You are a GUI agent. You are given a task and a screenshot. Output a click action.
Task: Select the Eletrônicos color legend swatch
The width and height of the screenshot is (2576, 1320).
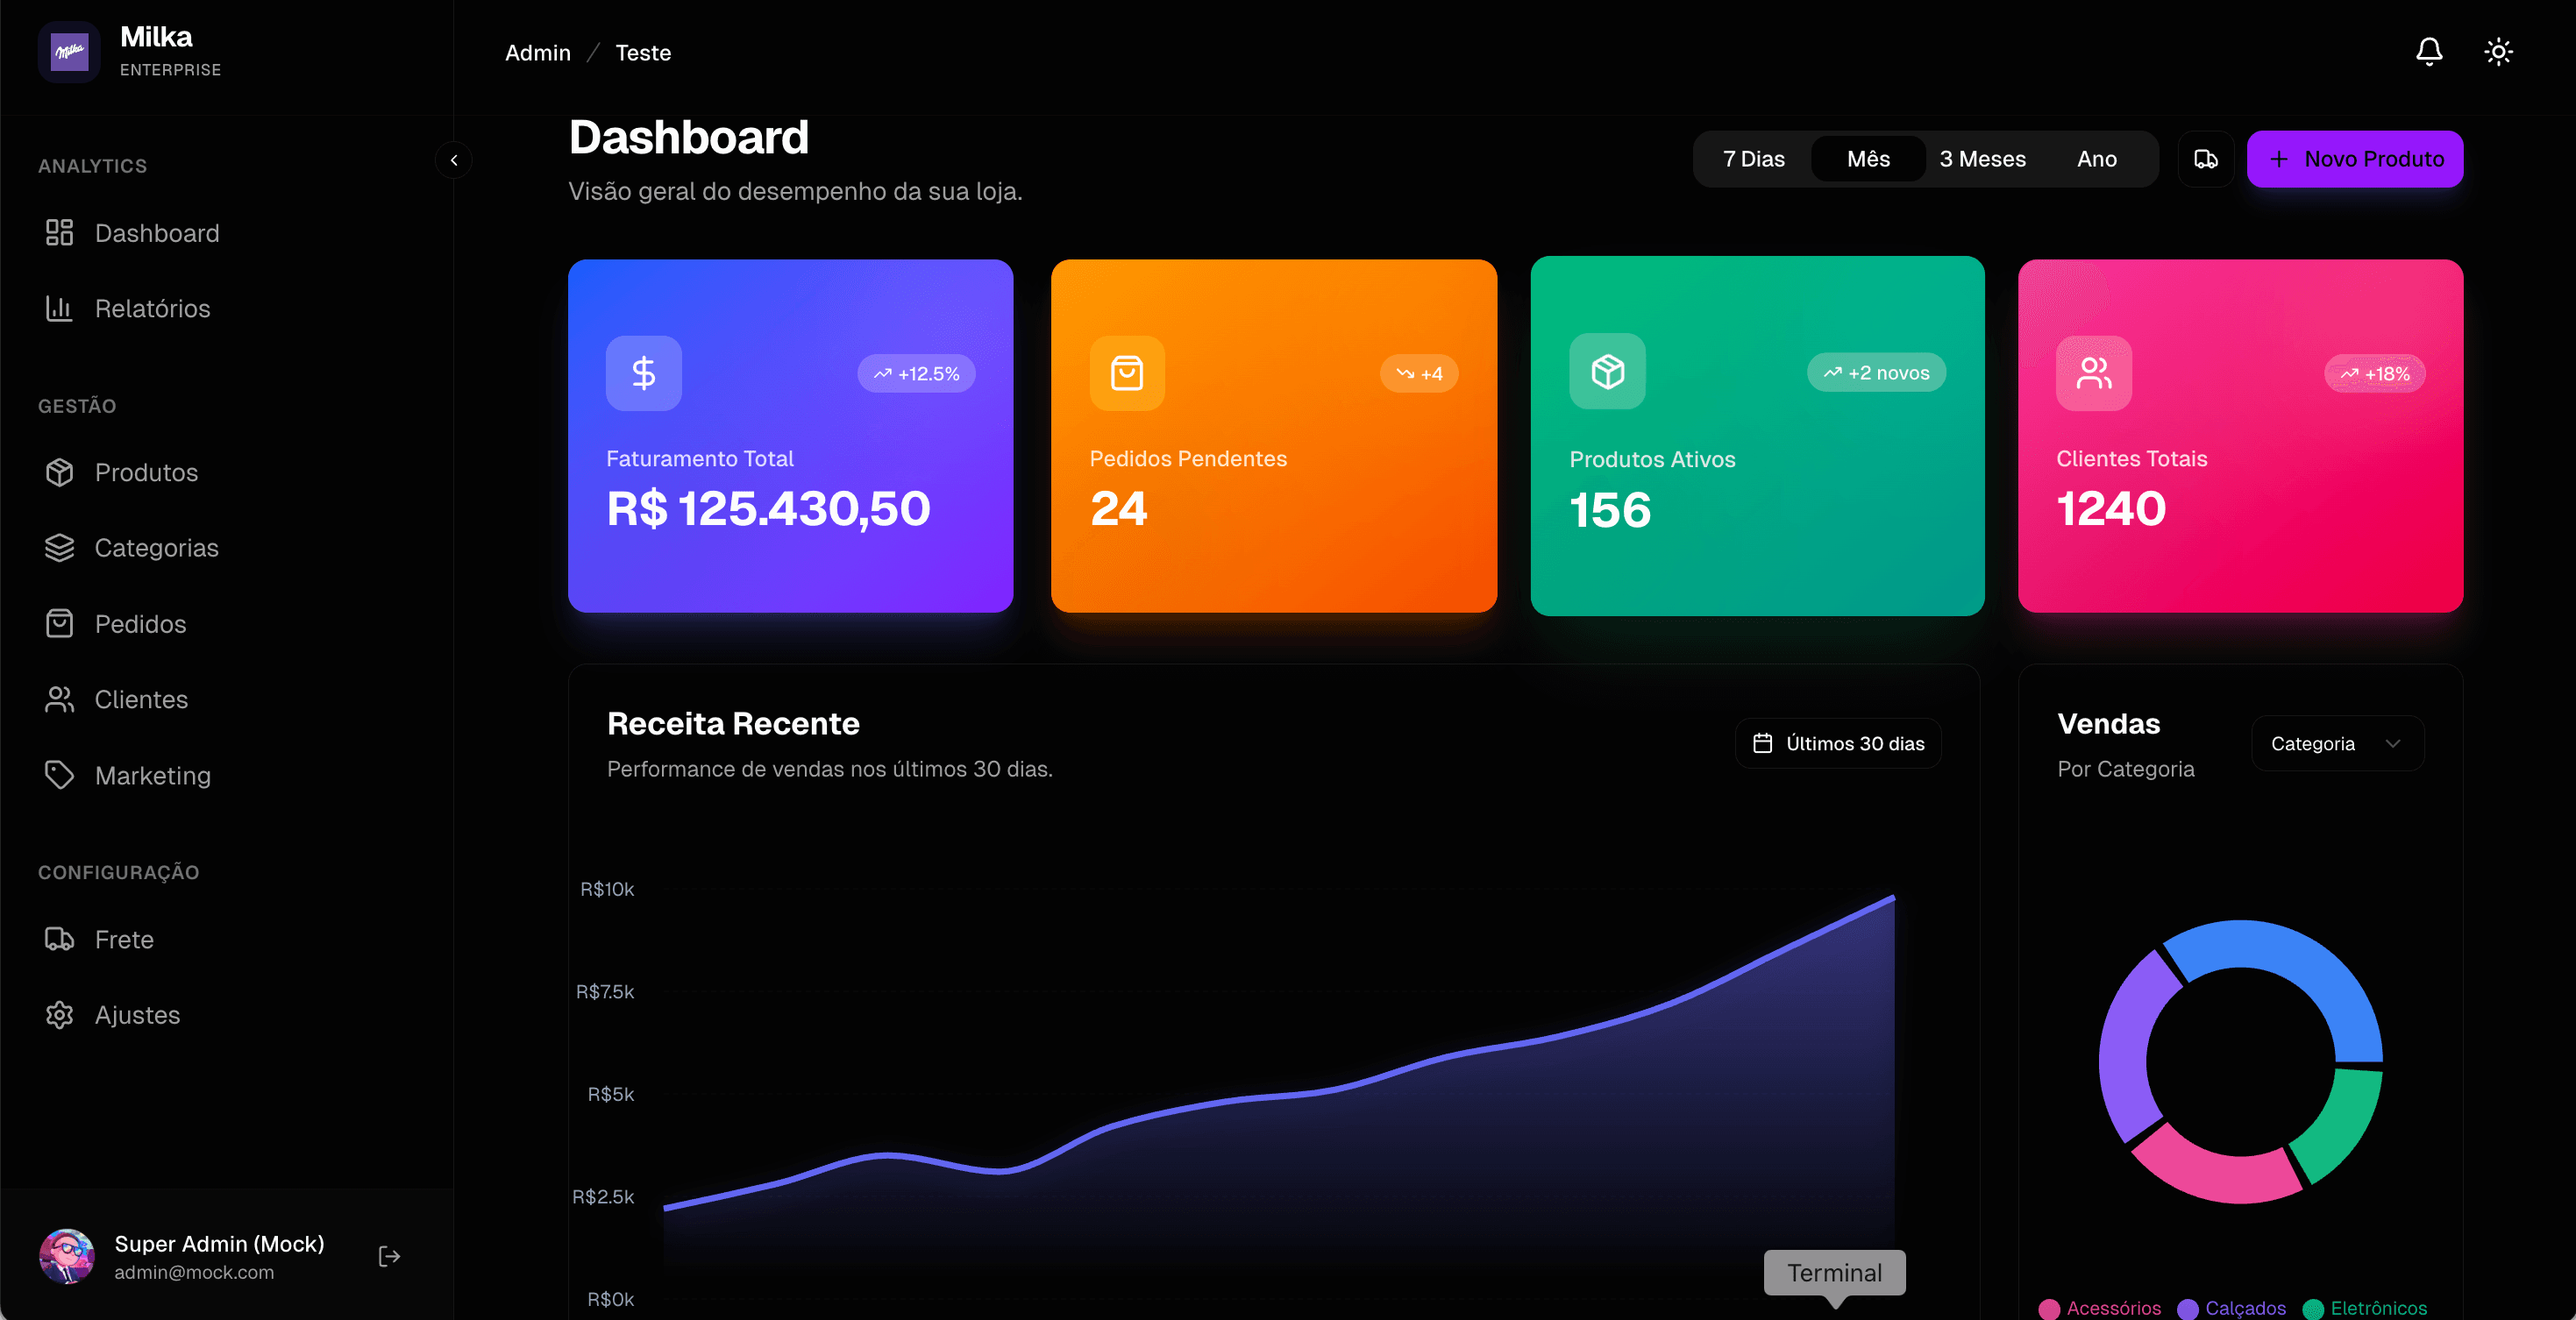[2315, 1308]
